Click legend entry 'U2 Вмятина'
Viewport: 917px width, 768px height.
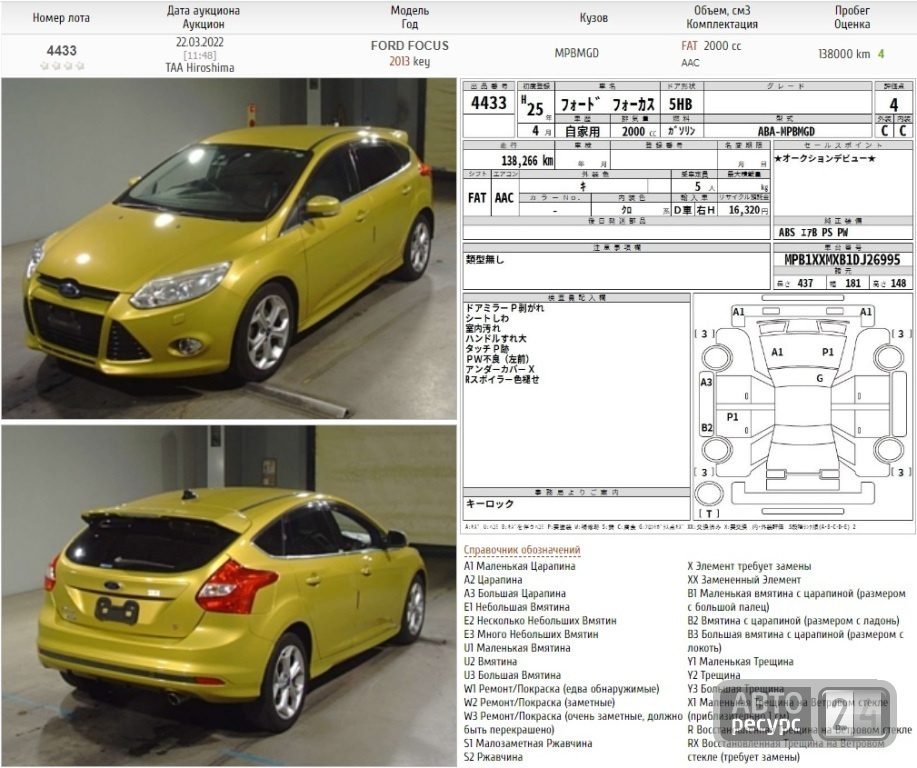point(490,662)
